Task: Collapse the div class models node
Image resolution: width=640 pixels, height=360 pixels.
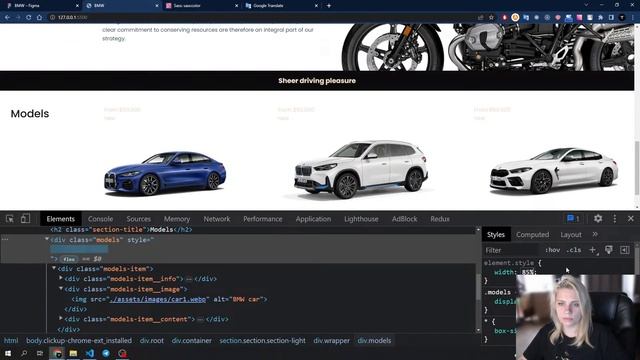Action: click(x=47, y=239)
